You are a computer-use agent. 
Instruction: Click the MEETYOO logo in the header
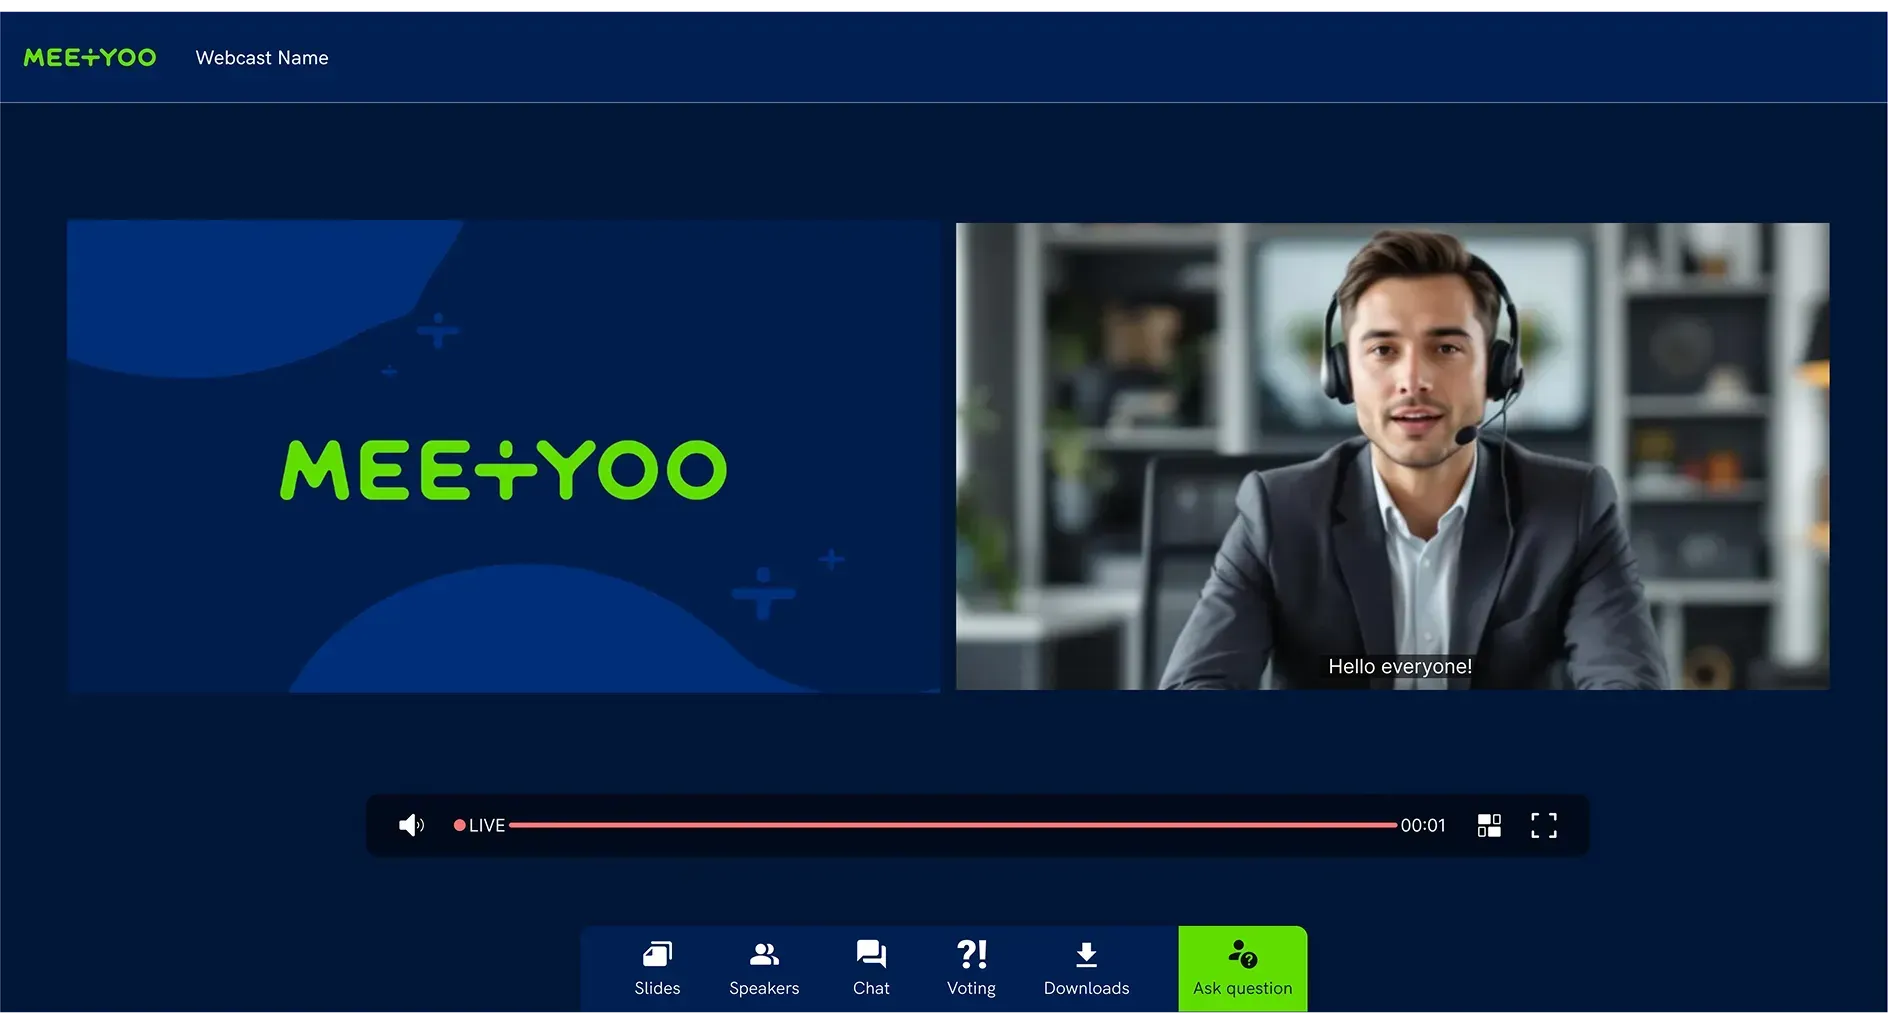click(89, 57)
